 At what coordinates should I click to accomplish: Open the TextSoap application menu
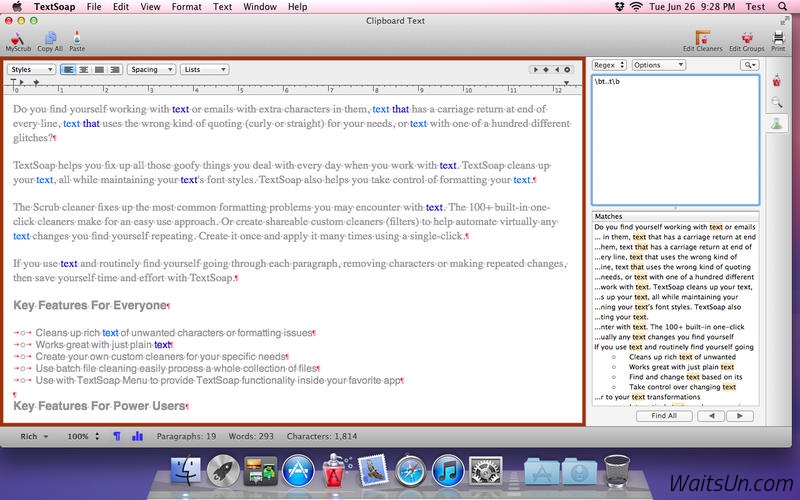(x=54, y=7)
